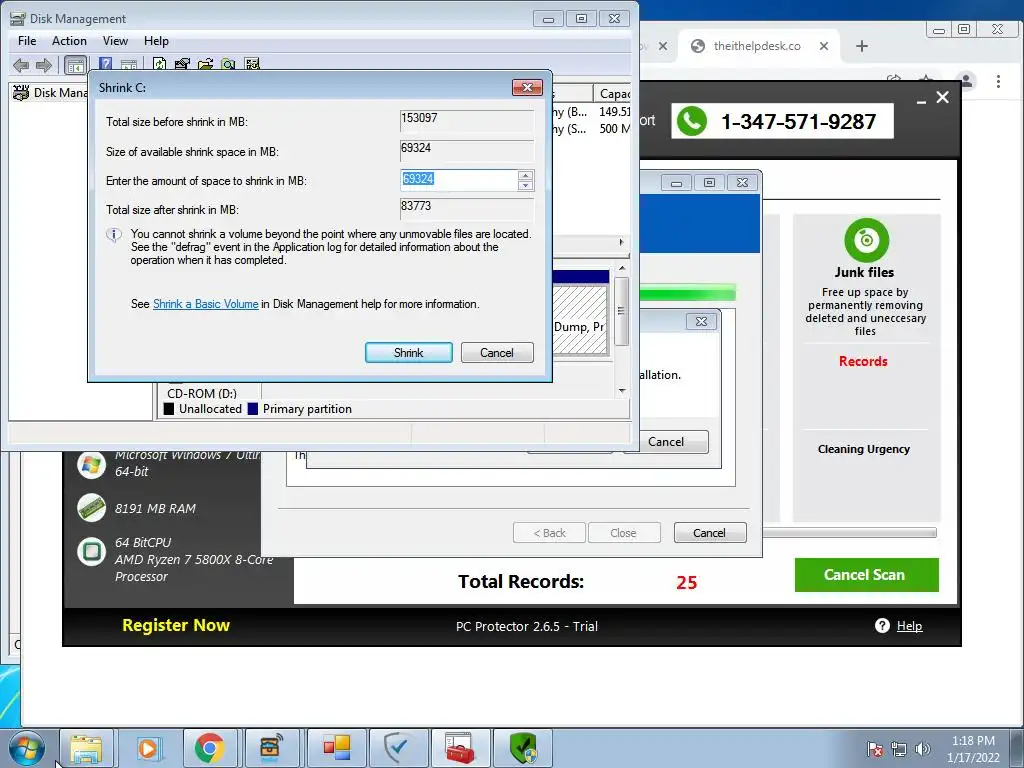The height and width of the screenshot is (768, 1024).
Task: Minimize the PC Protector window
Action: 921,102
